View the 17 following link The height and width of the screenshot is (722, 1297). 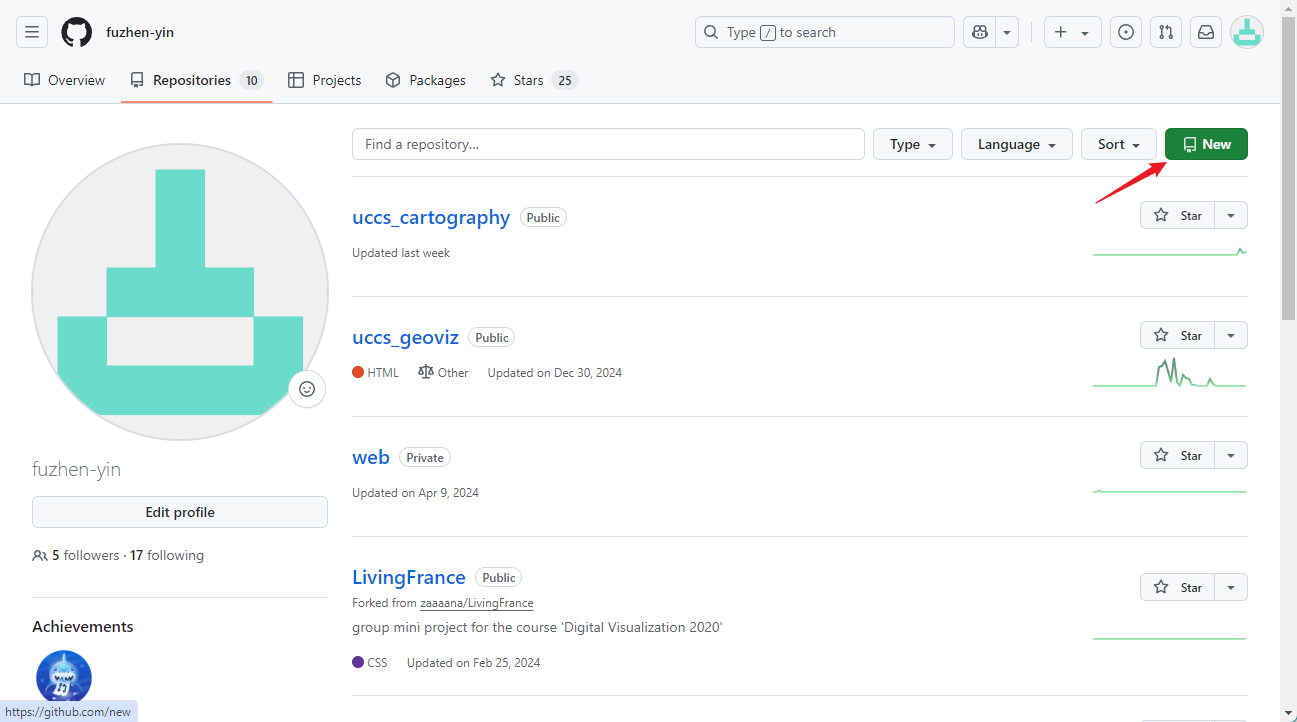pyautogui.click(x=167, y=555)
